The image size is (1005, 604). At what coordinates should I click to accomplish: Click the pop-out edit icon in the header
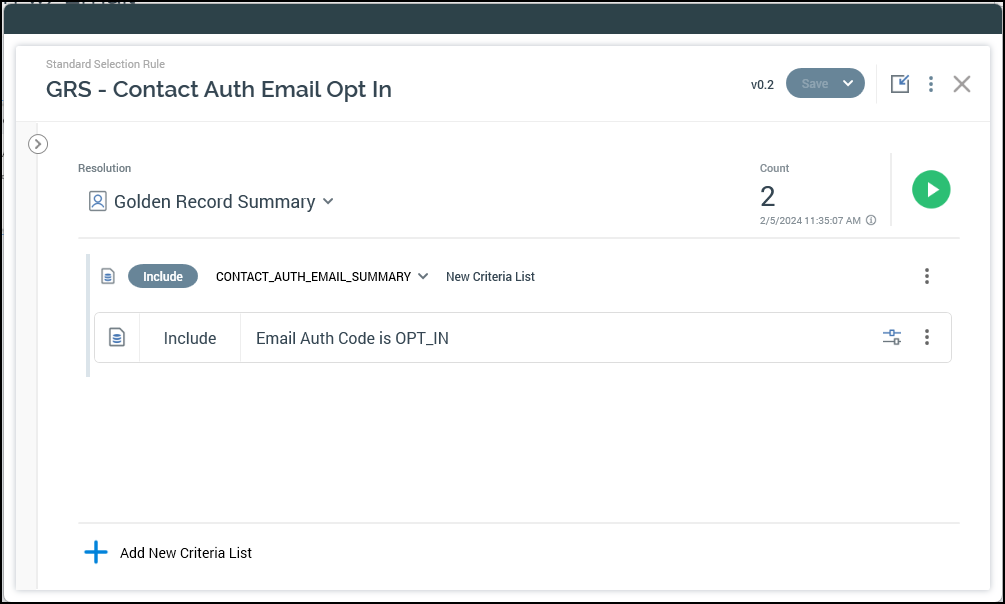tap(900, 84)
